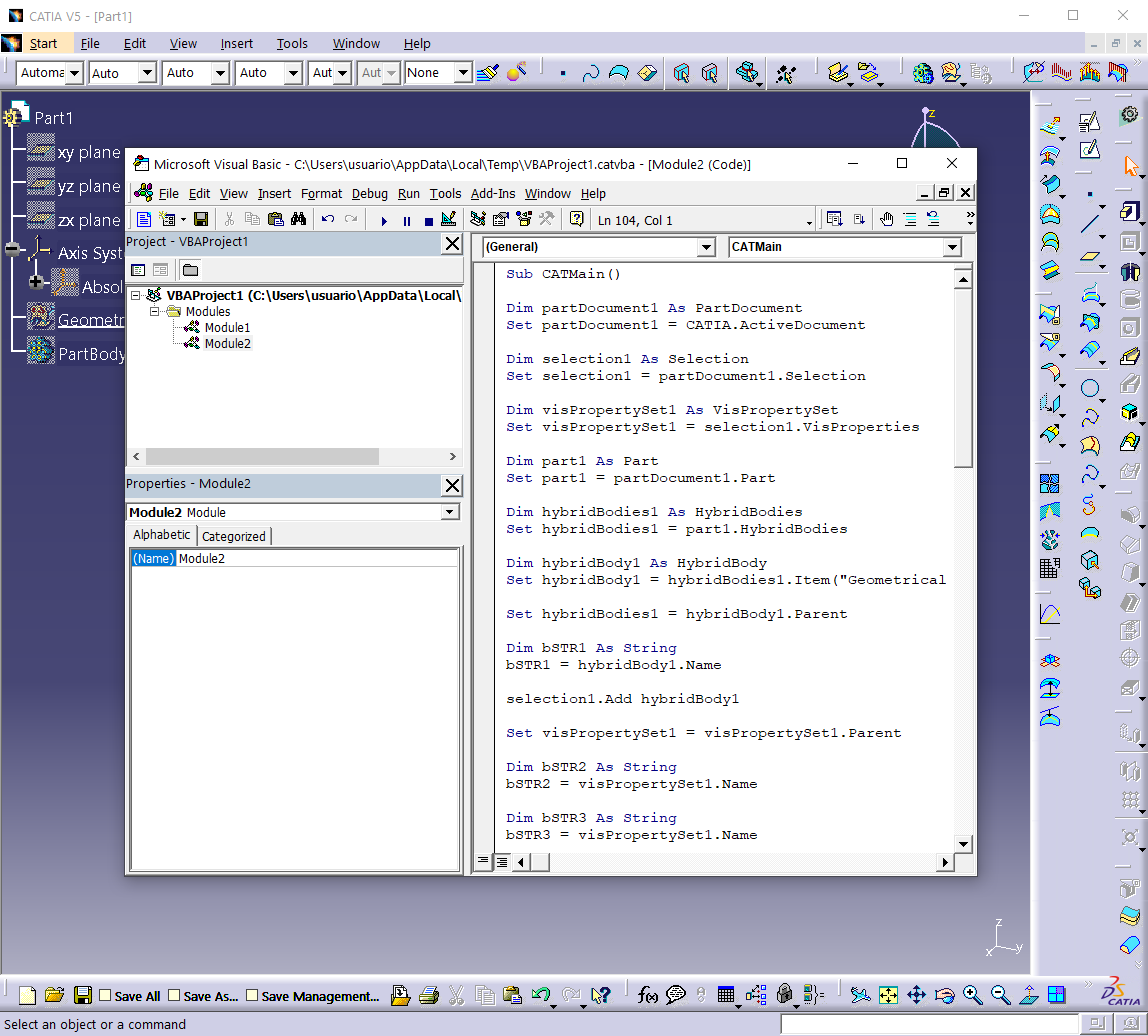Close the Project - VBAProject1 pane

pos(452,244)
